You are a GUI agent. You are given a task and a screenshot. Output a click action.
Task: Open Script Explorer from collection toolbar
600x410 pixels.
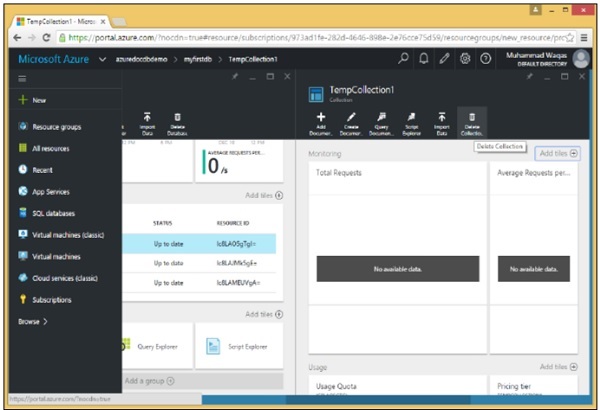coord(411,123)
